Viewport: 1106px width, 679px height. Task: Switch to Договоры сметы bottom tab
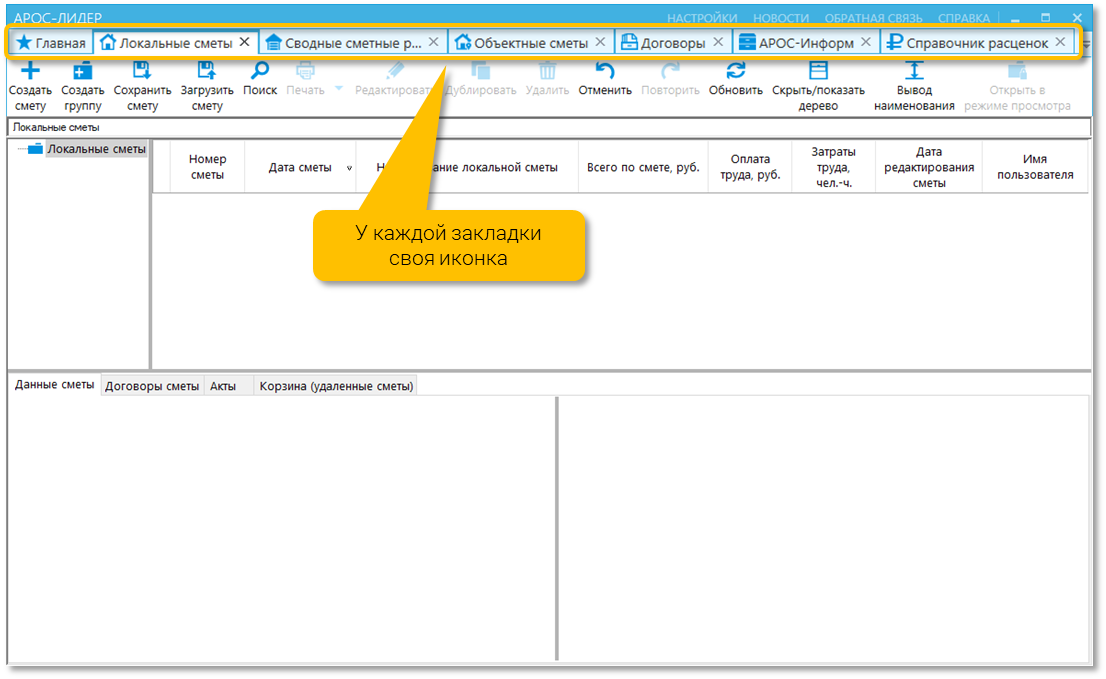(x=152, y=386)
